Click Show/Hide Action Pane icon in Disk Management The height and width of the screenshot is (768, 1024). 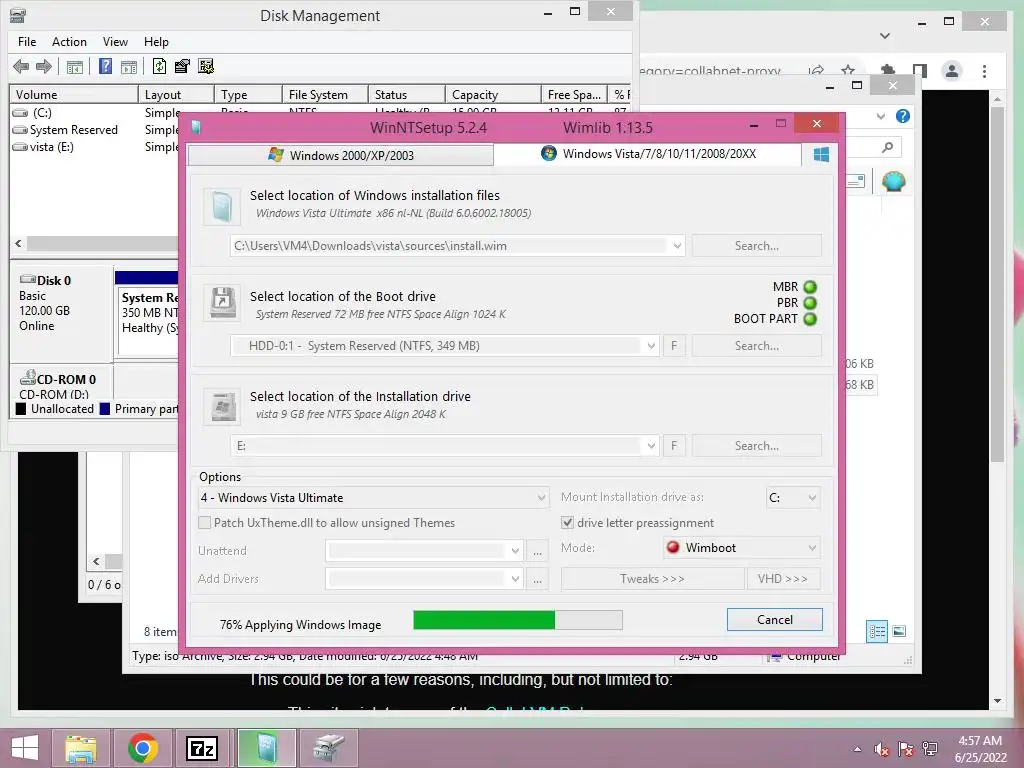(x=129, y=67)
